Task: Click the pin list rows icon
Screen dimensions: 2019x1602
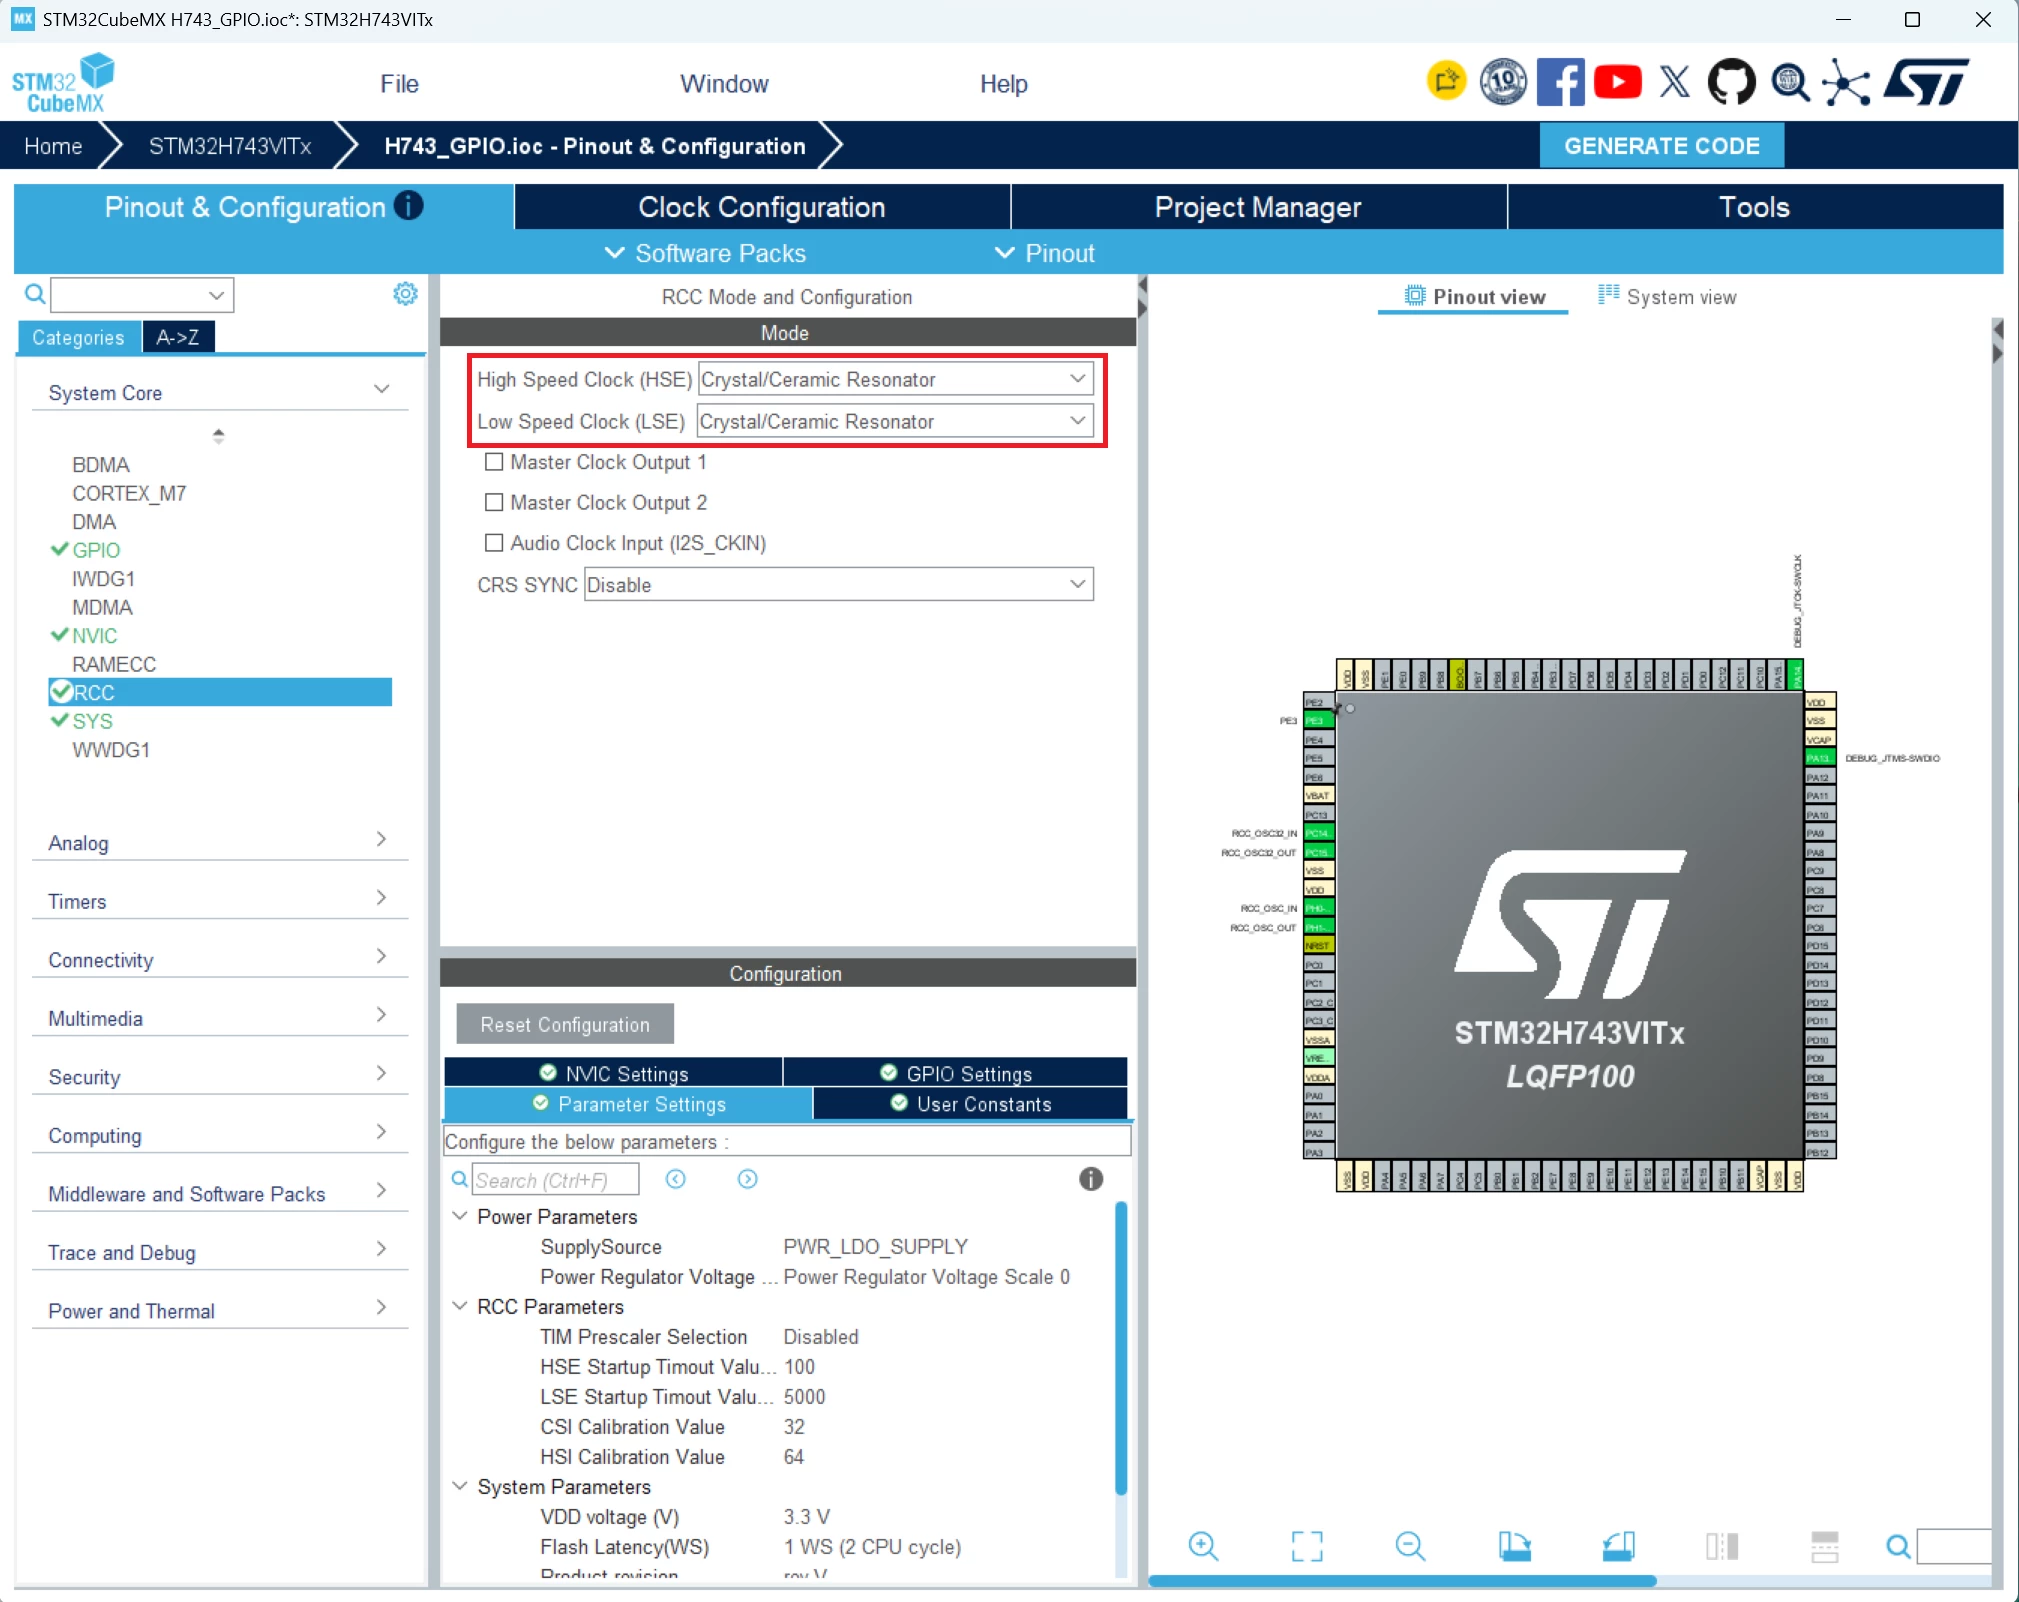Action: [x=1825, y=1546]
